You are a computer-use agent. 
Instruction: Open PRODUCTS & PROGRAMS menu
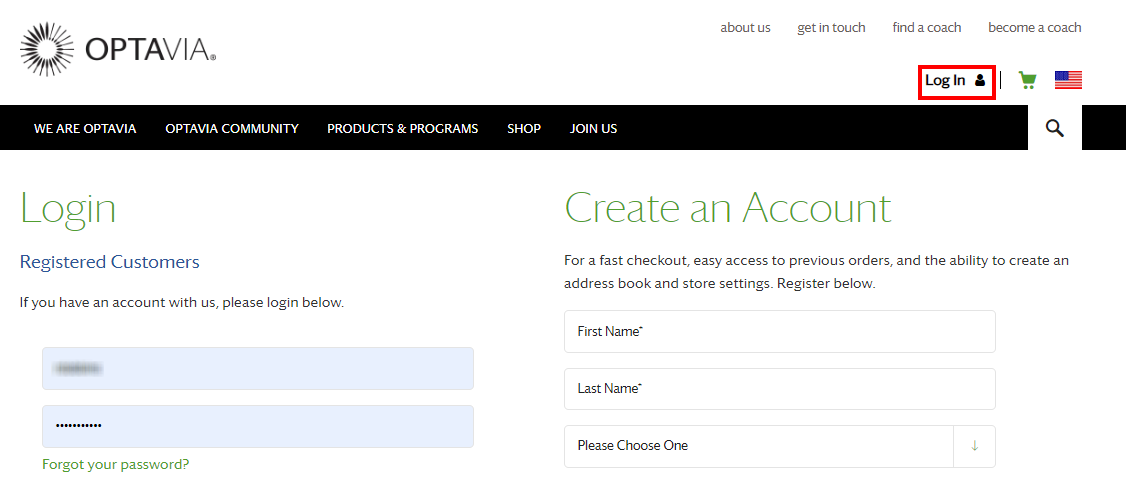tap(402, 129)
